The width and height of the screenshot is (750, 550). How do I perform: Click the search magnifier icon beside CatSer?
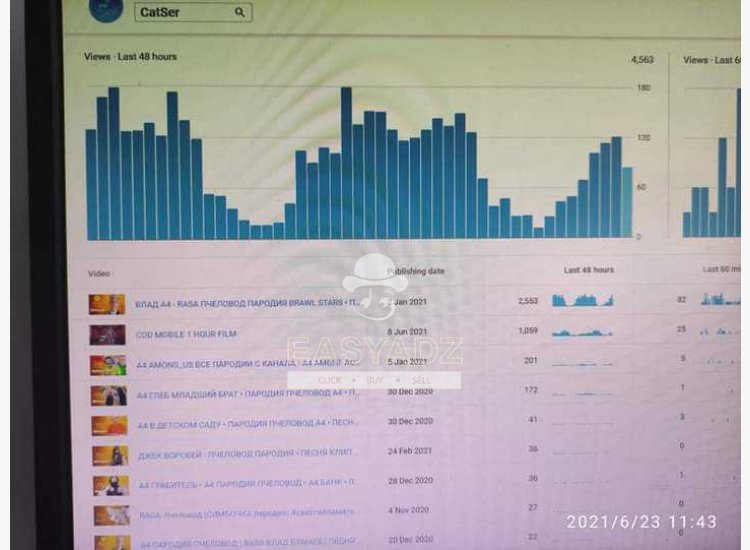(x=240, y=12)
